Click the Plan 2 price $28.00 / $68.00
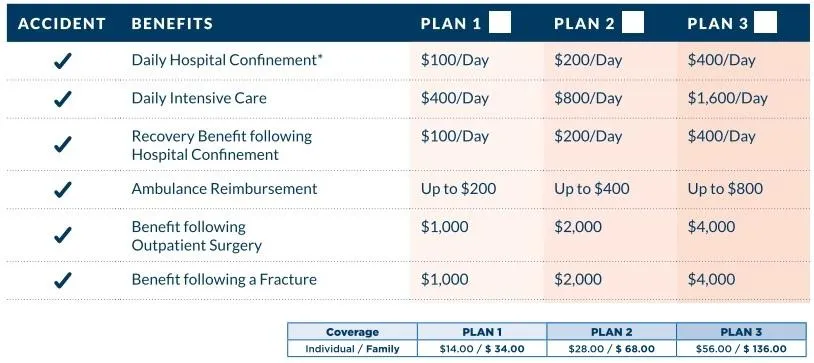The width and height of the screenshot is (814, 363). [612, 348]
